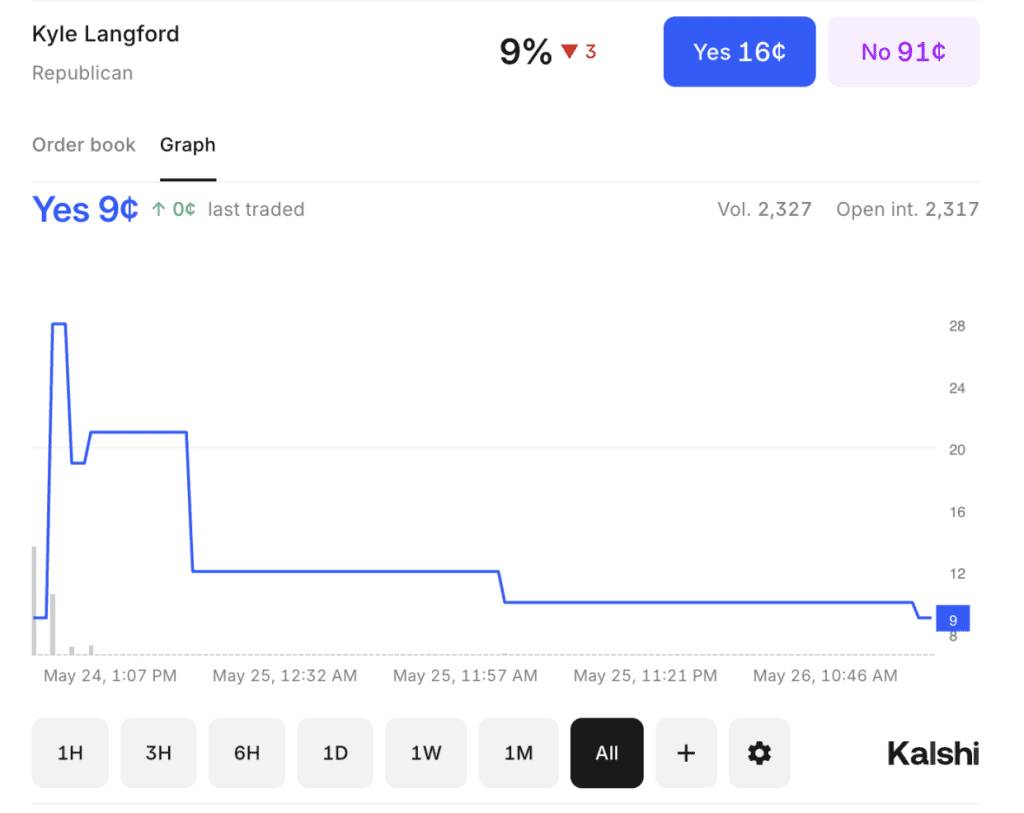Click the plus icon to add a range
The height and width of the screenshot is (813, 1024).
tap(686, 753)
